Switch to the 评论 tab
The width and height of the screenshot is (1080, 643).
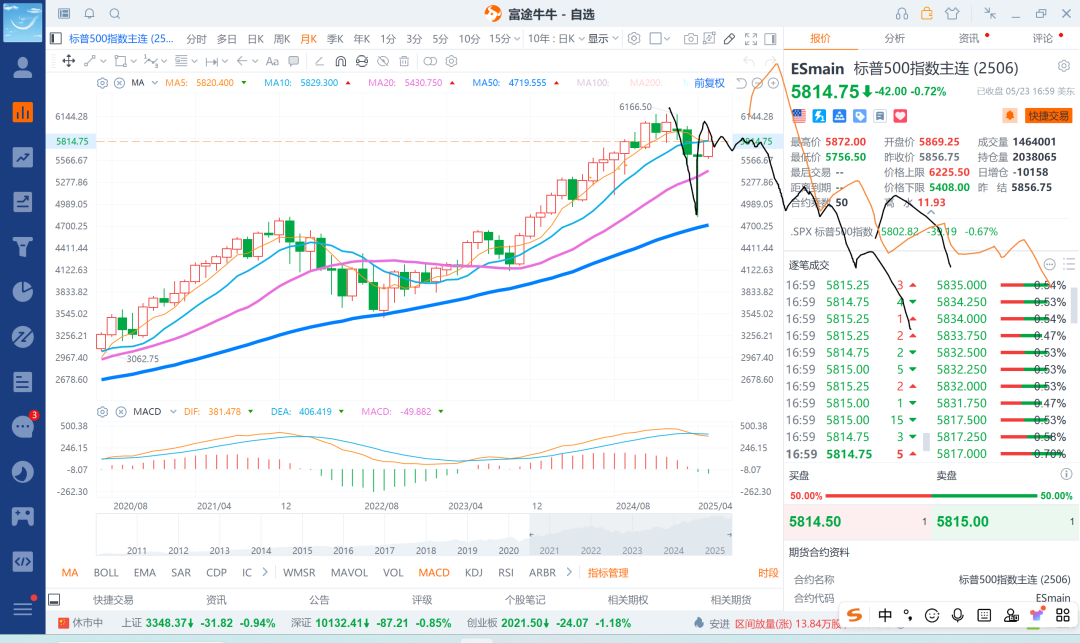click(1043, 39)
